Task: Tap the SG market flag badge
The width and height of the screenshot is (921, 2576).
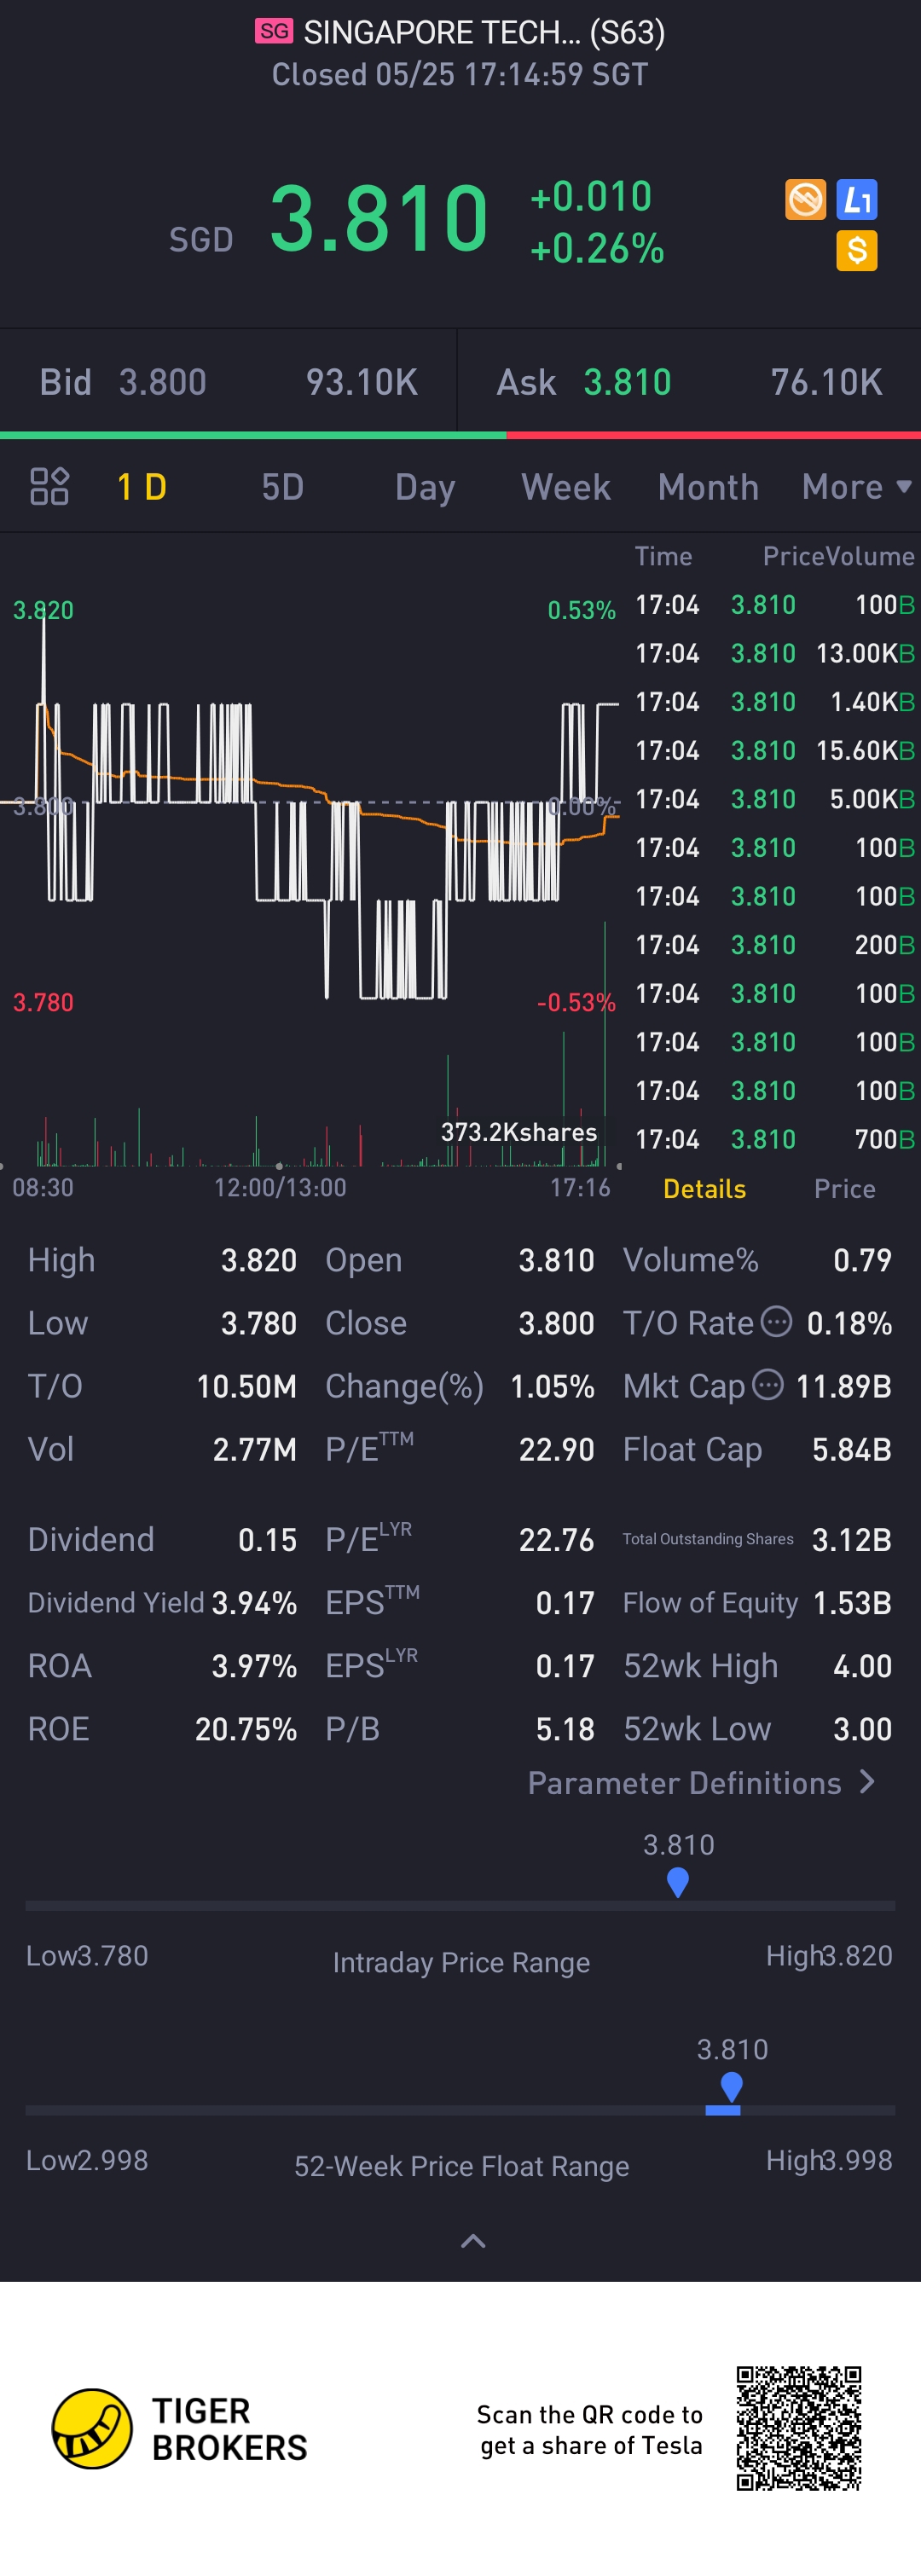Action: (274, 31)
